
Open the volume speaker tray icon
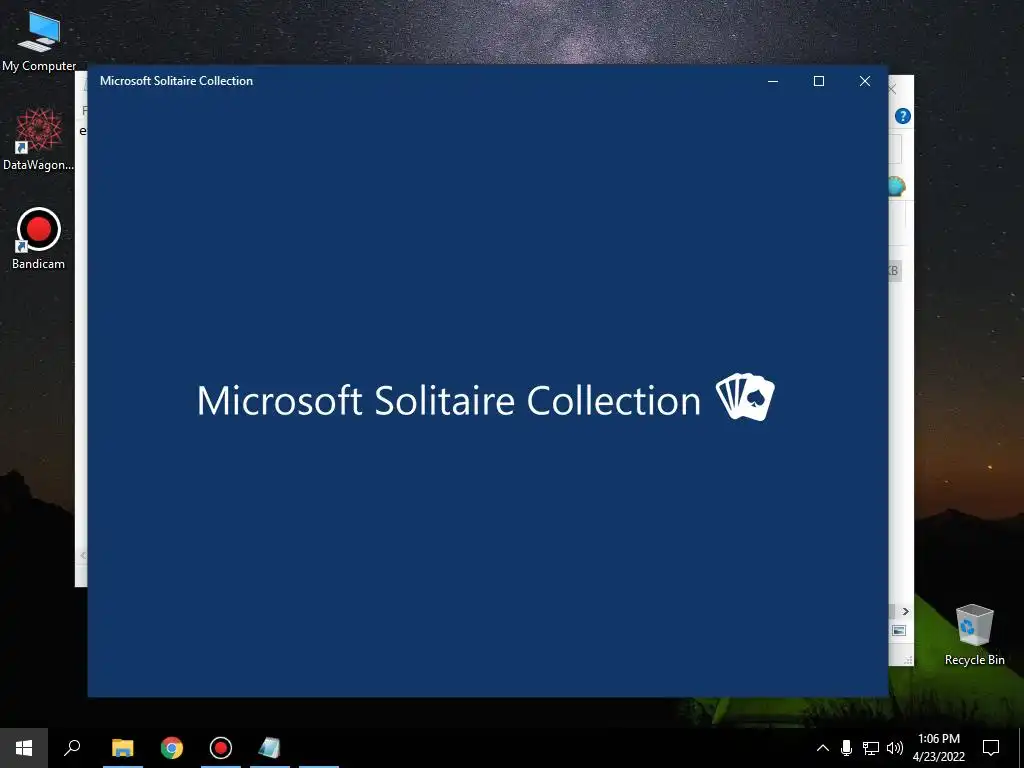tap(895, 748)
